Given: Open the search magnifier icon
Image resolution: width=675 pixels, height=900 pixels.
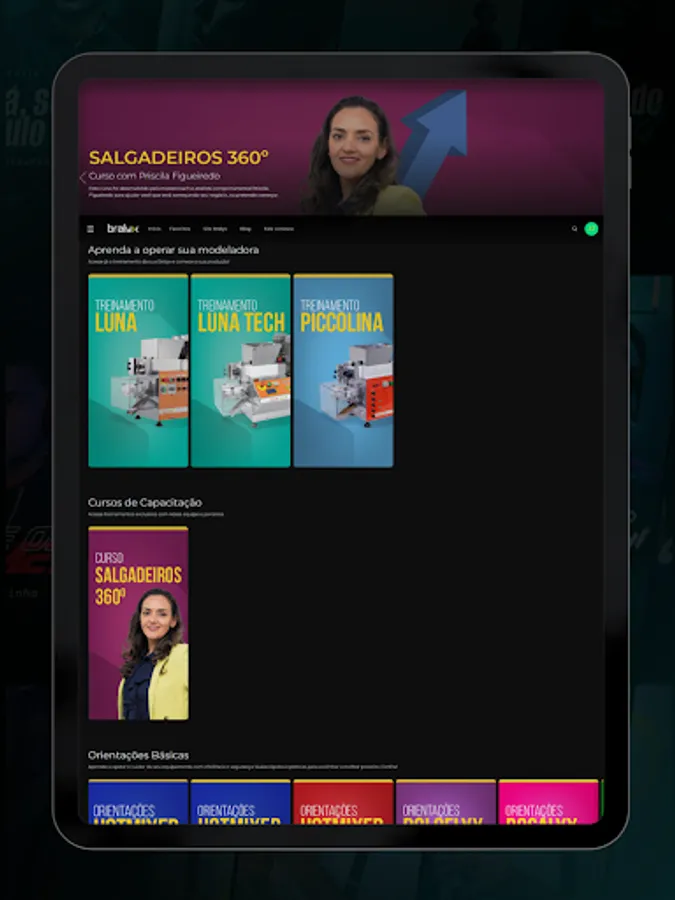Looking at the screenshot, I should (575, 228).
